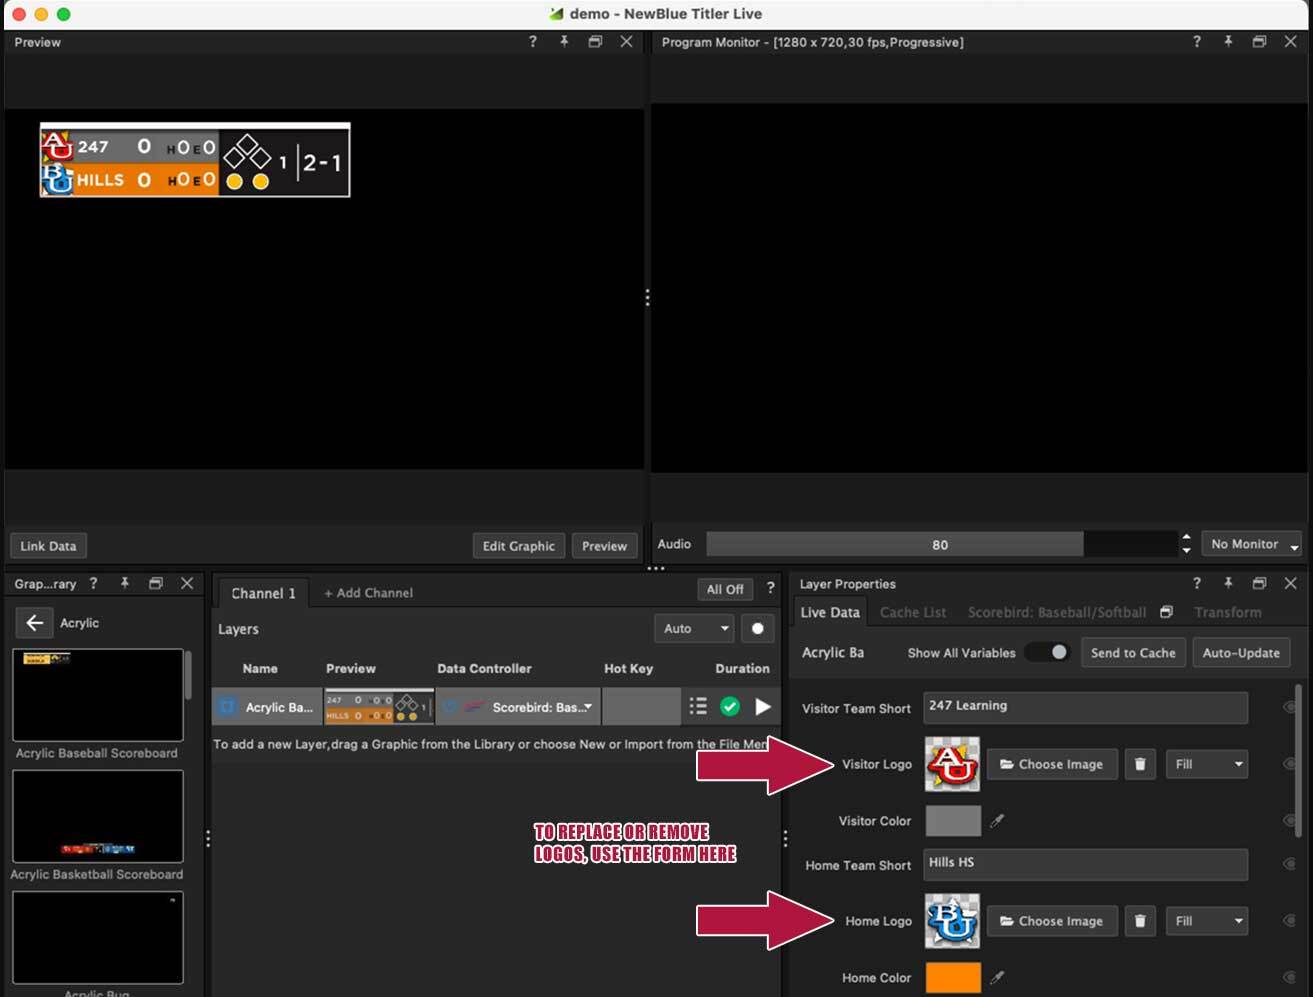This screenshot has height=997, width=1313.
Task: Click the Visitor Logo thumbnail
Action: 952,764
